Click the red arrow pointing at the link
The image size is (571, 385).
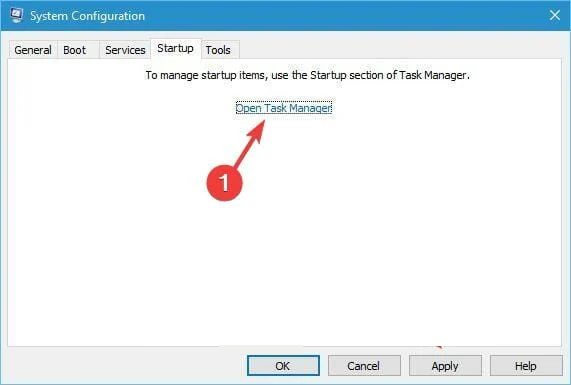(x=250, y=144)
